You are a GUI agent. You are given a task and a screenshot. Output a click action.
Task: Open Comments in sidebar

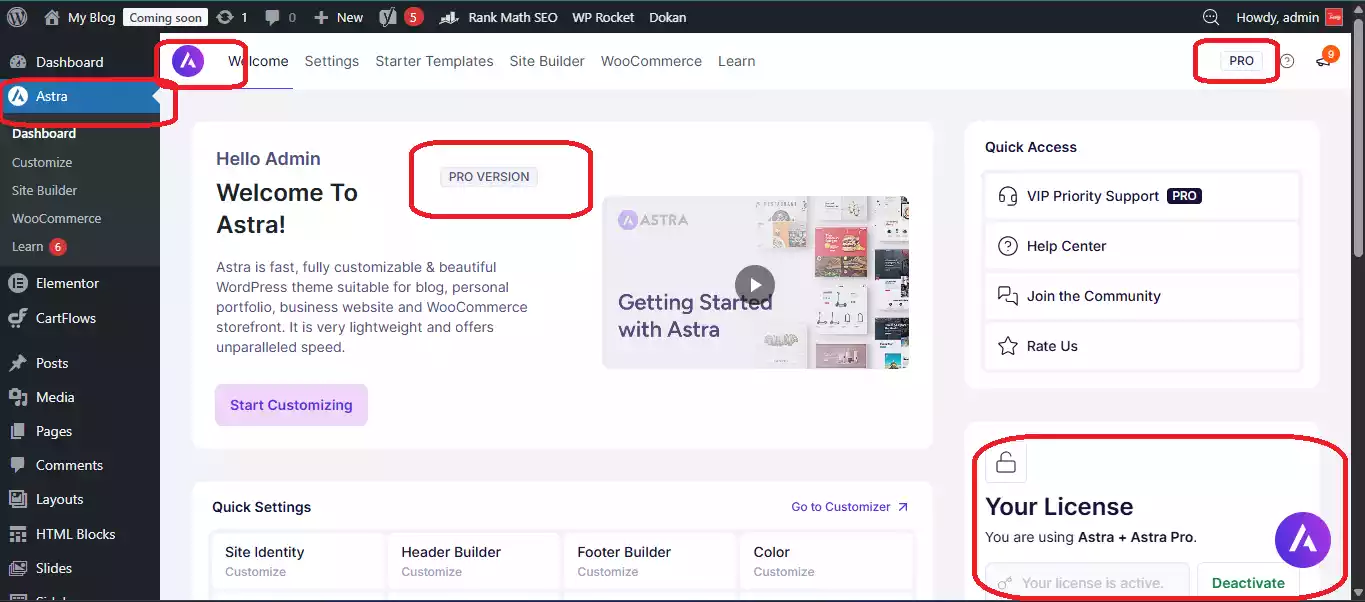coord(80,465)
